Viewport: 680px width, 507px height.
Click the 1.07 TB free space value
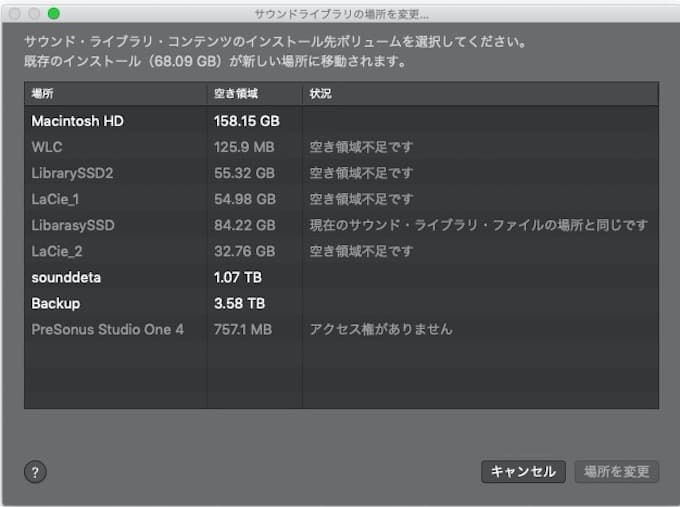238,277
